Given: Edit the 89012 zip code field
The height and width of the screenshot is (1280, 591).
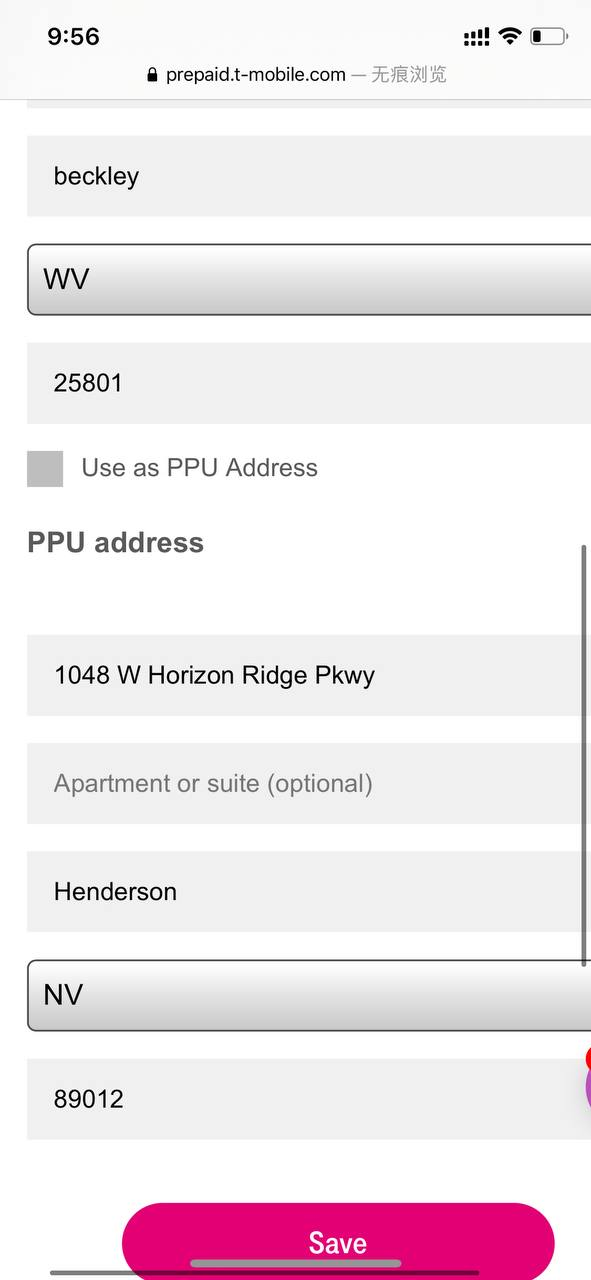Looking at the screenshot, I should (x=309, y=1099).
